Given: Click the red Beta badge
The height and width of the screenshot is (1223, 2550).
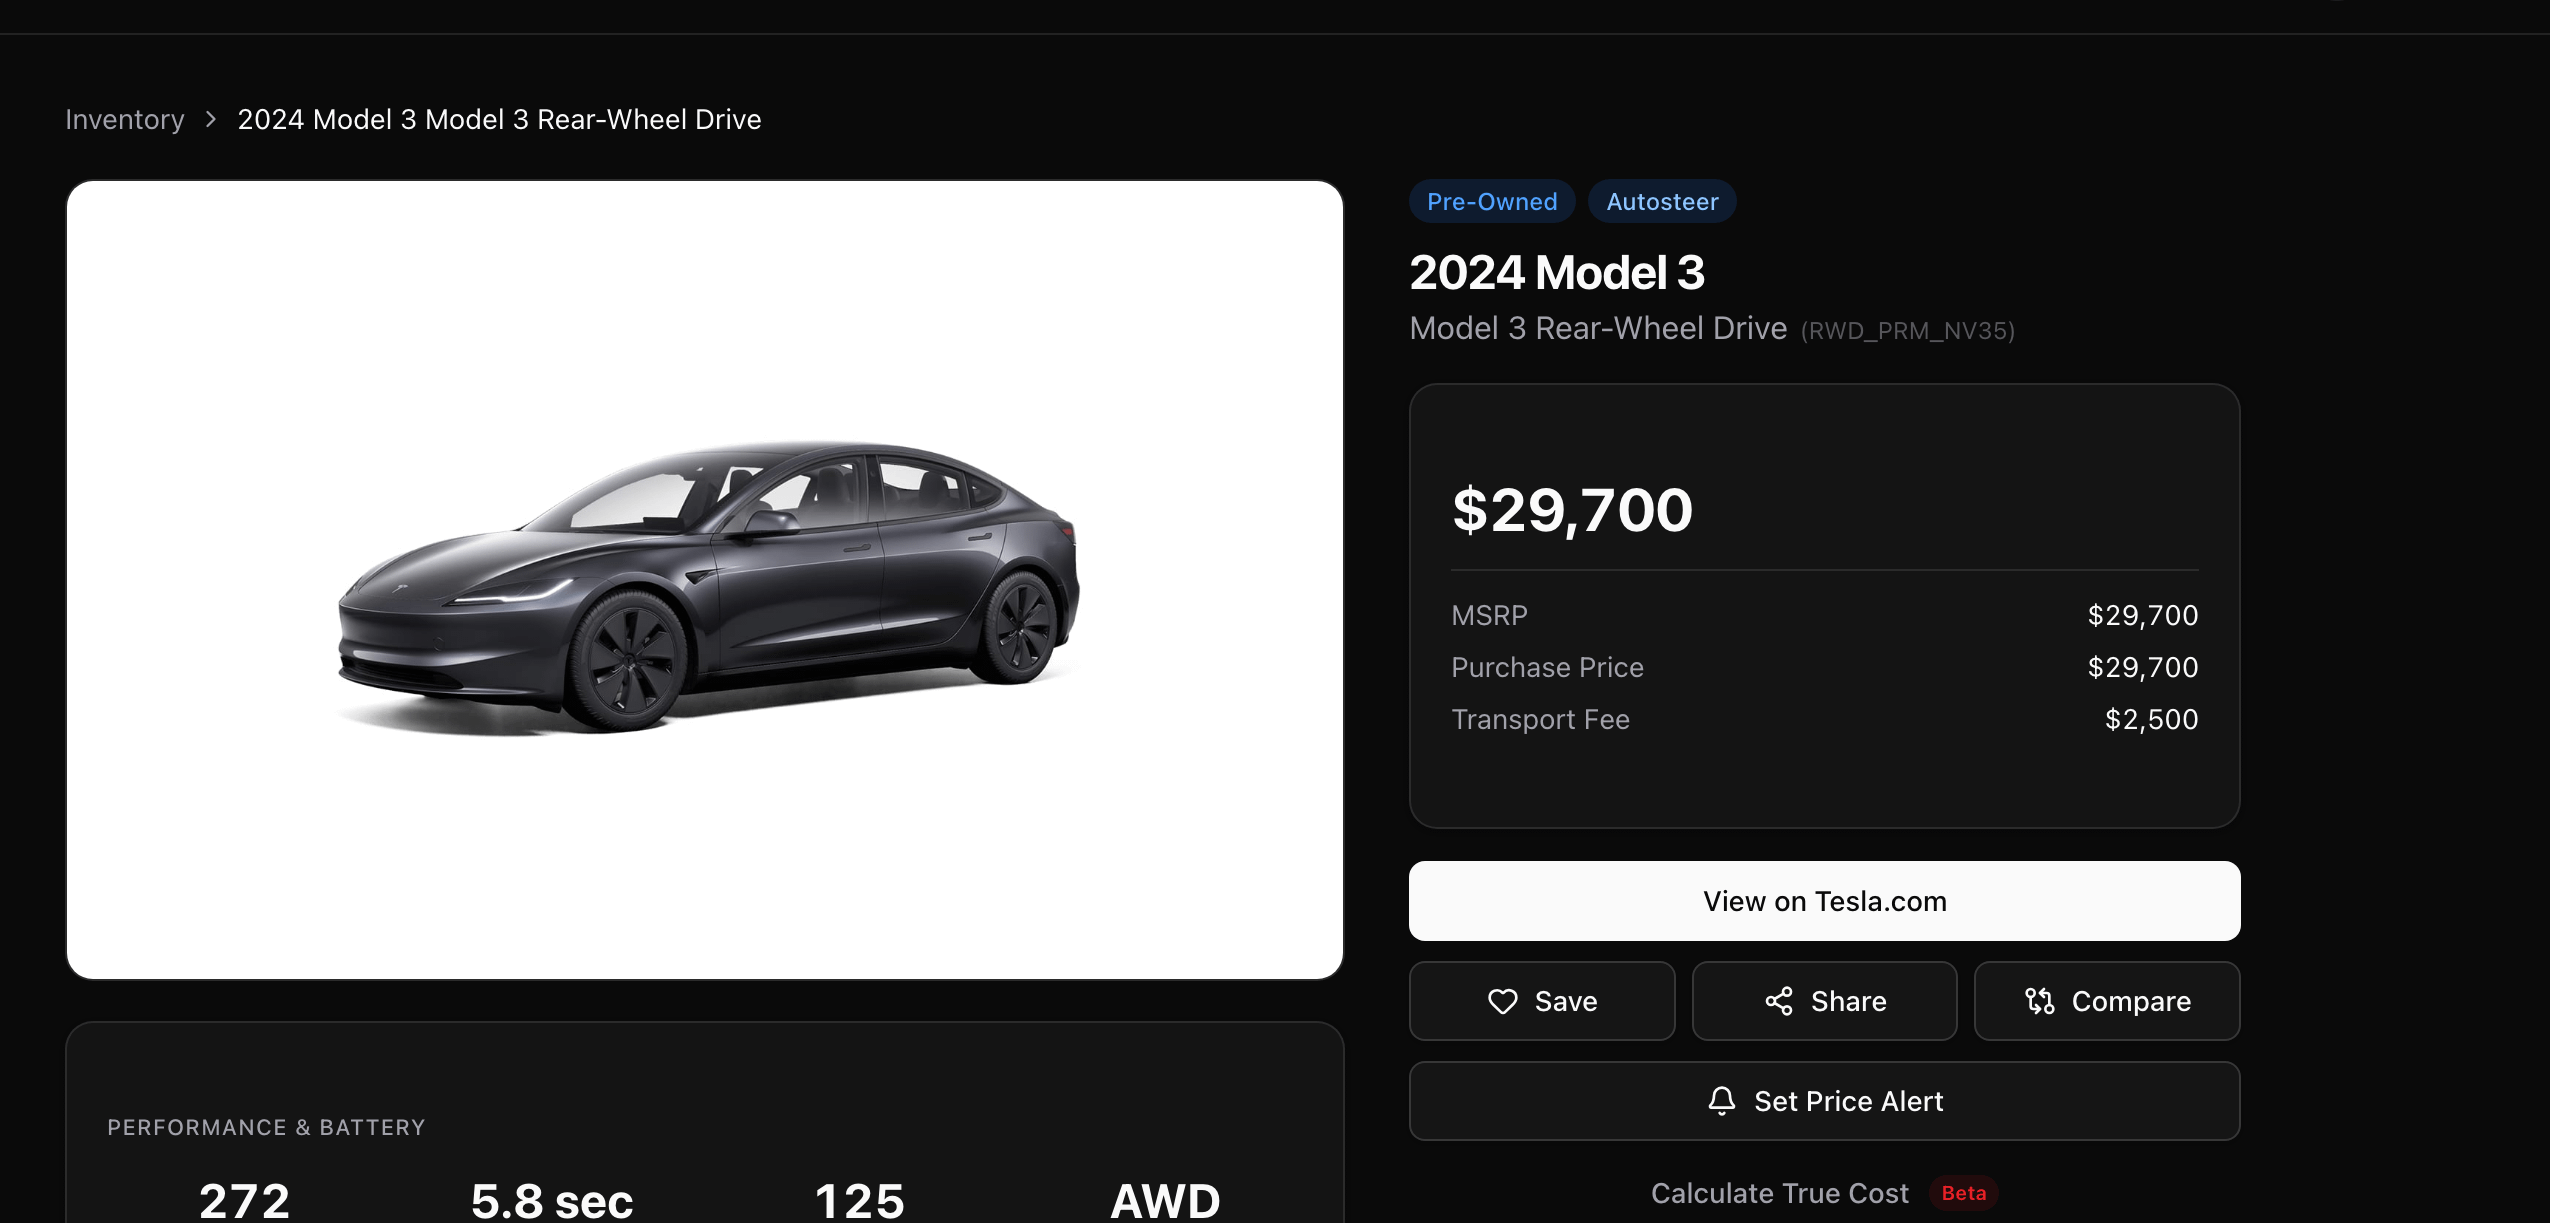Looking at the screenshot, I should point(1963,1193).
